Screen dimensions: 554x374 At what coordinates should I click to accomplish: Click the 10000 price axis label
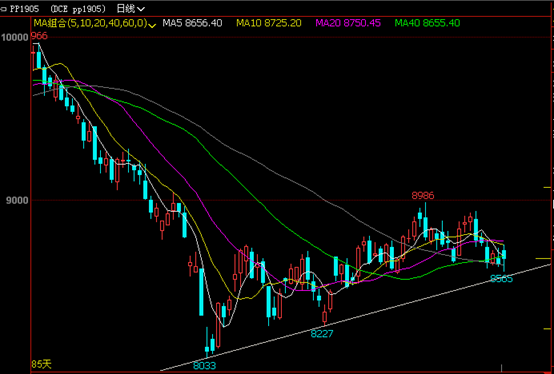click(x=14, y=37)
